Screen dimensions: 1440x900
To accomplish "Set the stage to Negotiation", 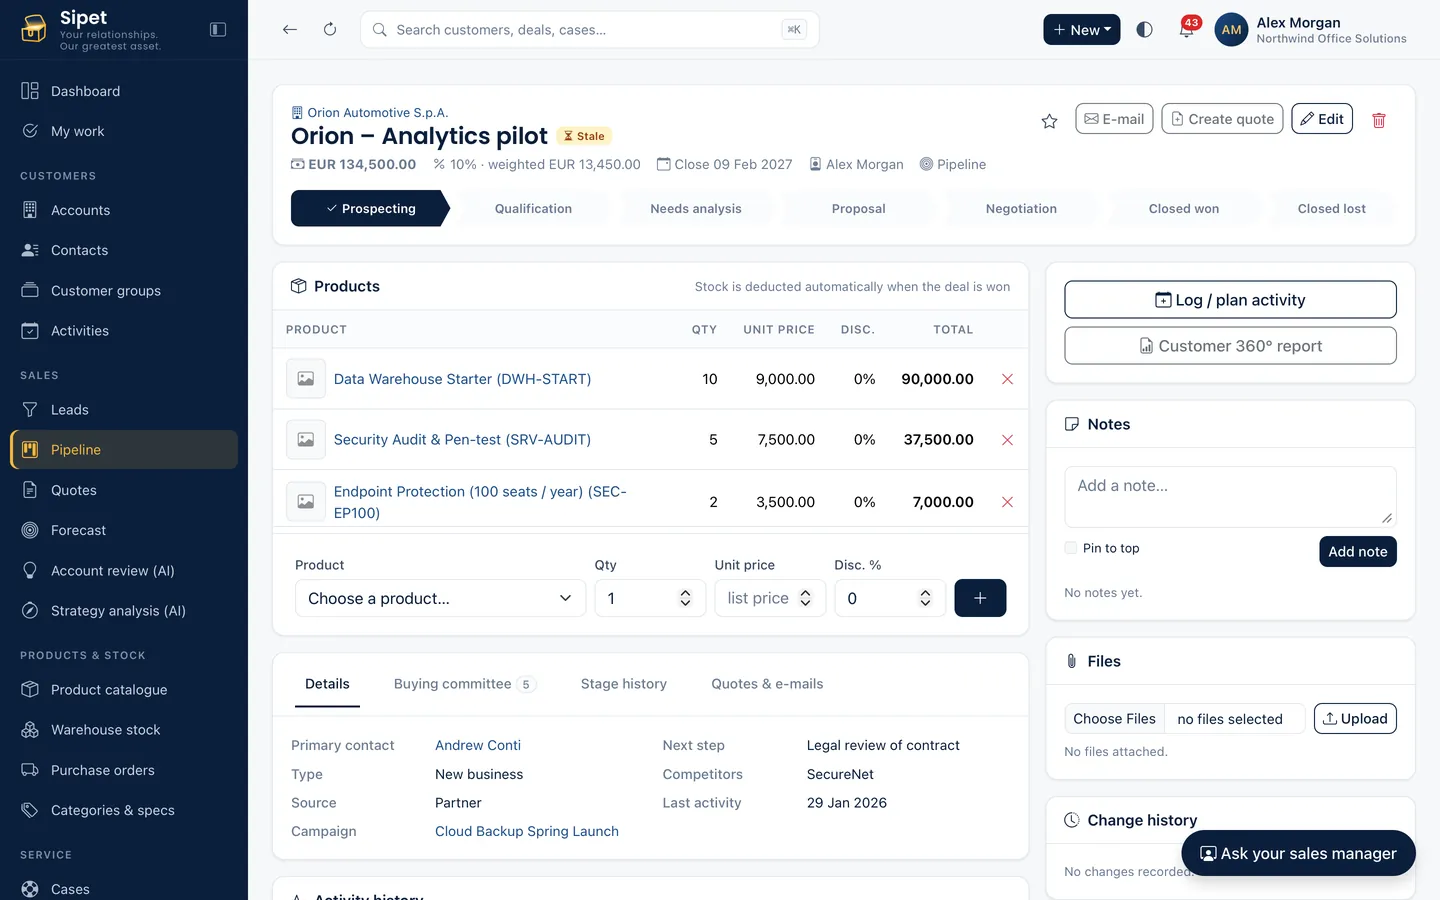I will point(1021,208).
